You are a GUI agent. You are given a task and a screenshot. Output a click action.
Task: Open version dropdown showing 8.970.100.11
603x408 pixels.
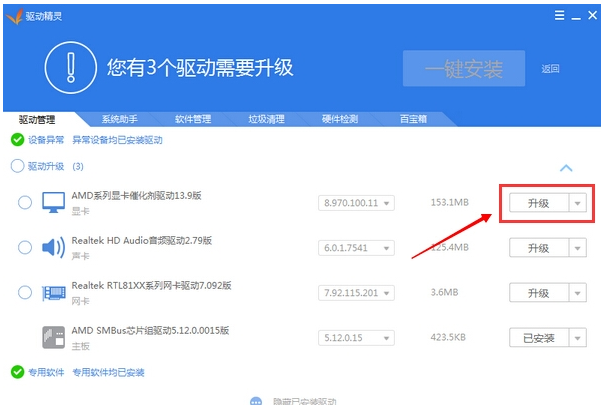[x=356, y=204]
